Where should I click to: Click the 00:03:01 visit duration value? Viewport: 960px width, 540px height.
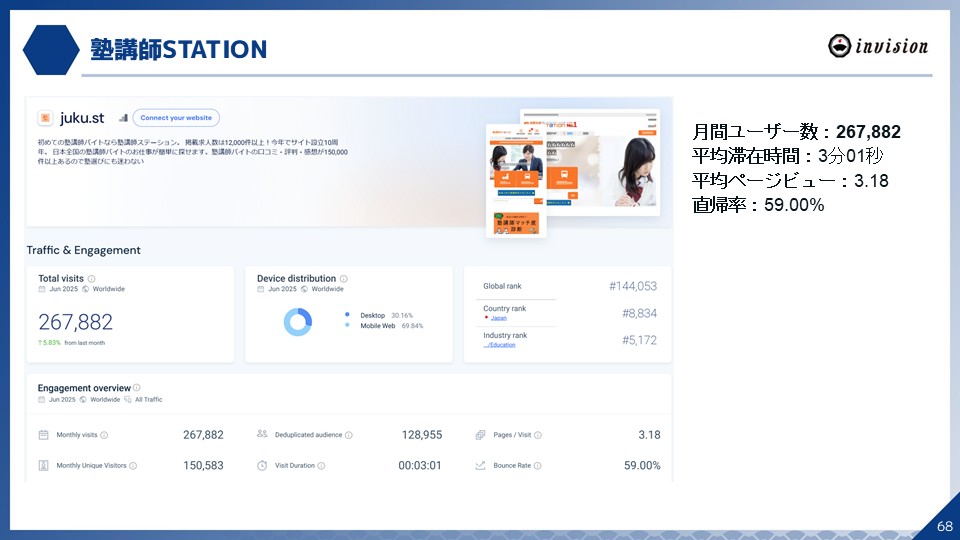(x=419, y=465)
